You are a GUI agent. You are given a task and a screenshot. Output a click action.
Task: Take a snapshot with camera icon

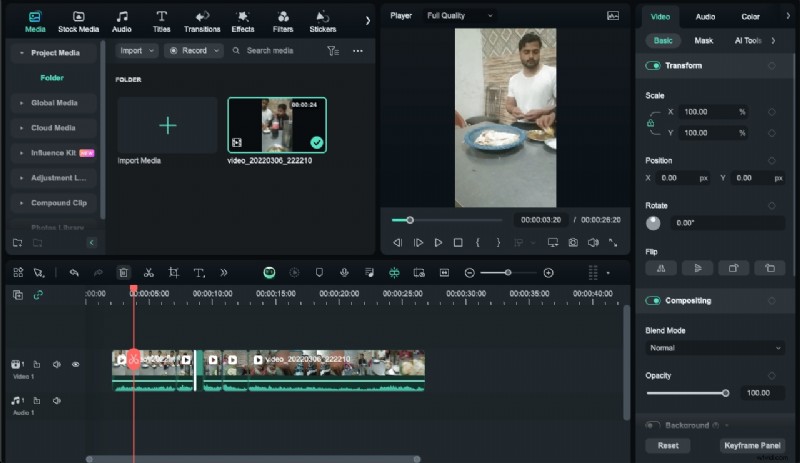tap(573, 242)
